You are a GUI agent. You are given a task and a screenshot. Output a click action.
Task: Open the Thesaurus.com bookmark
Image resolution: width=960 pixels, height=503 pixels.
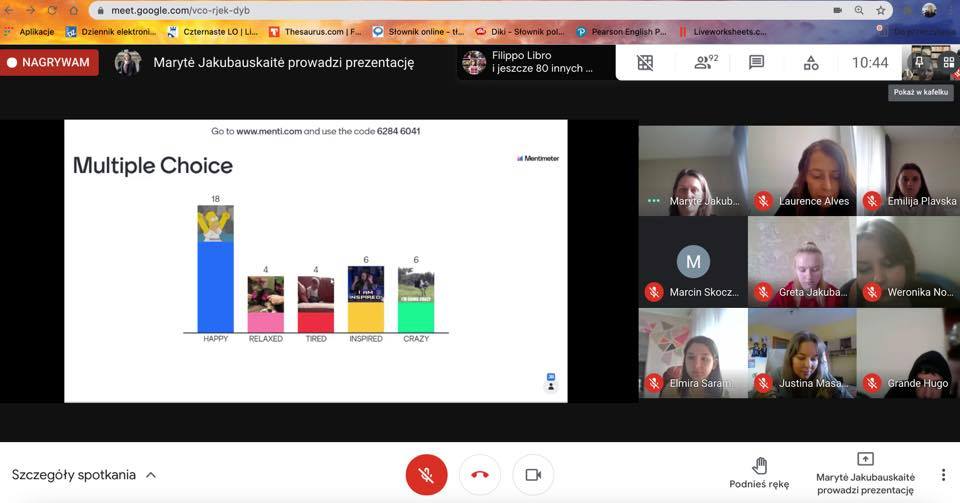click(x=315, y=31)
